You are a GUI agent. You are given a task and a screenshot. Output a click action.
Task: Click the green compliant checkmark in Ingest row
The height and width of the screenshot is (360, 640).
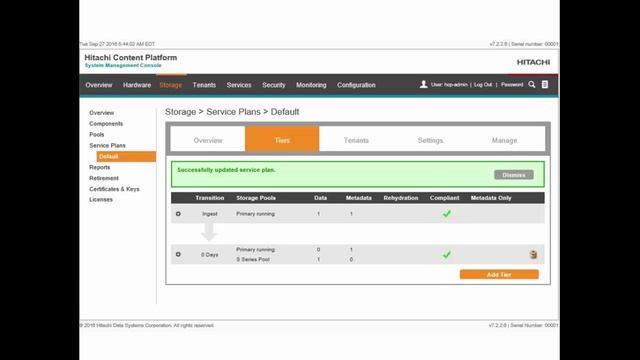pyautogui.click(x=447, y=213)
